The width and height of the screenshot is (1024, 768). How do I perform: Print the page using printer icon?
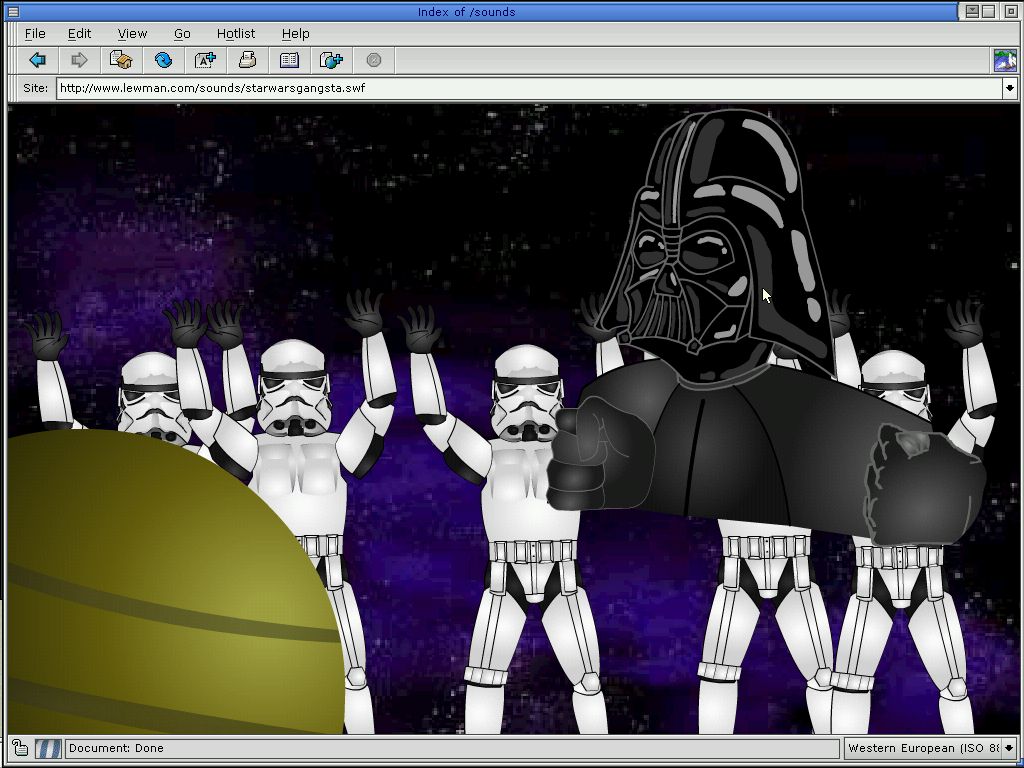click(247, 60)
